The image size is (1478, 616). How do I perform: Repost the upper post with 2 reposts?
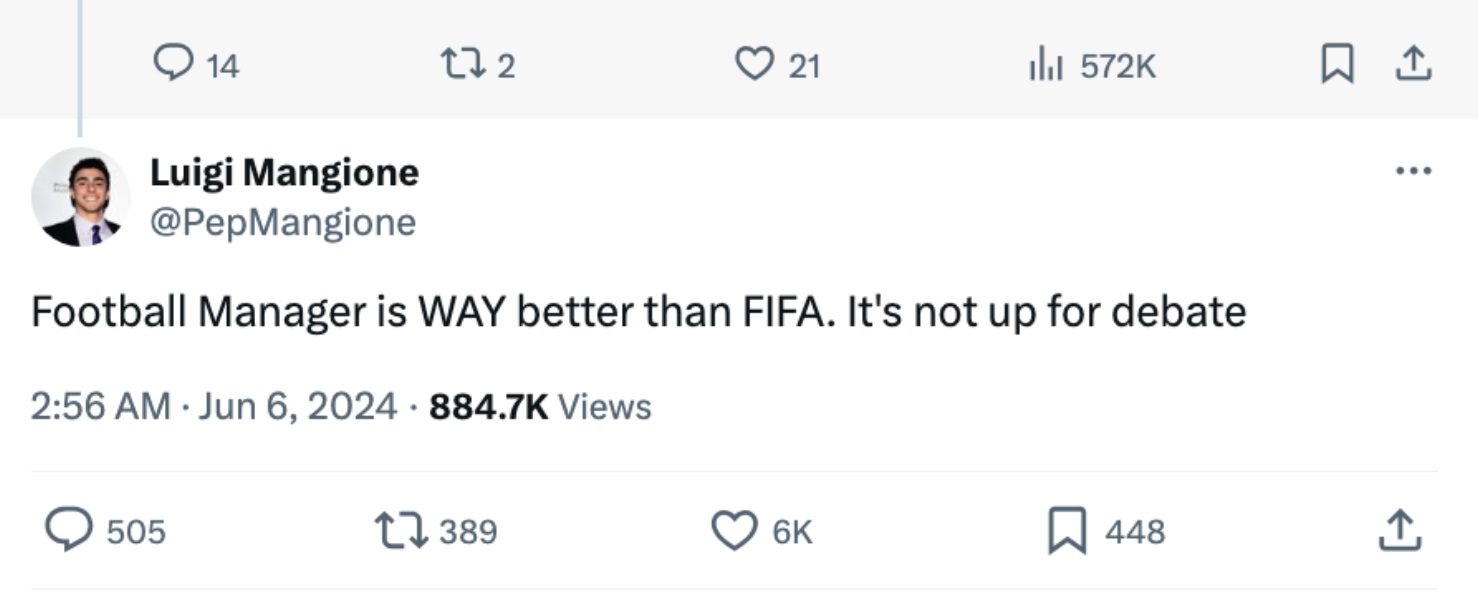(x=464, y=65)
